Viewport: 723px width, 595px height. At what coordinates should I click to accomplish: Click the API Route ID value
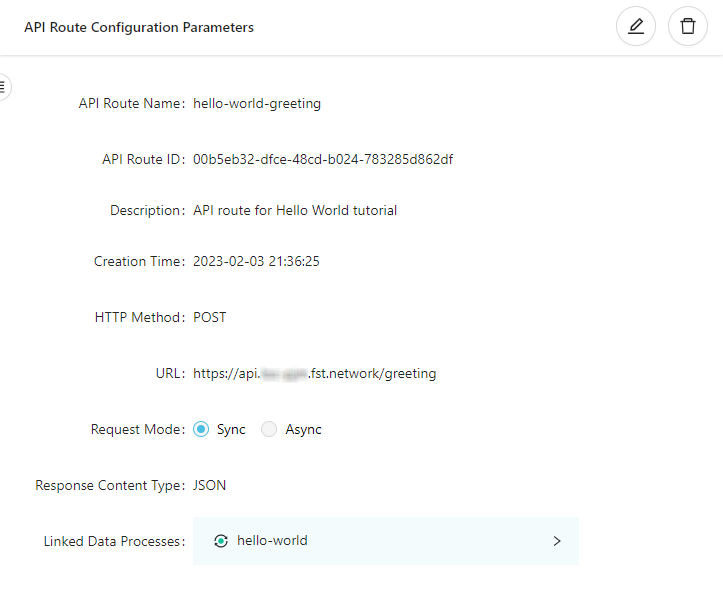(322, 159)
